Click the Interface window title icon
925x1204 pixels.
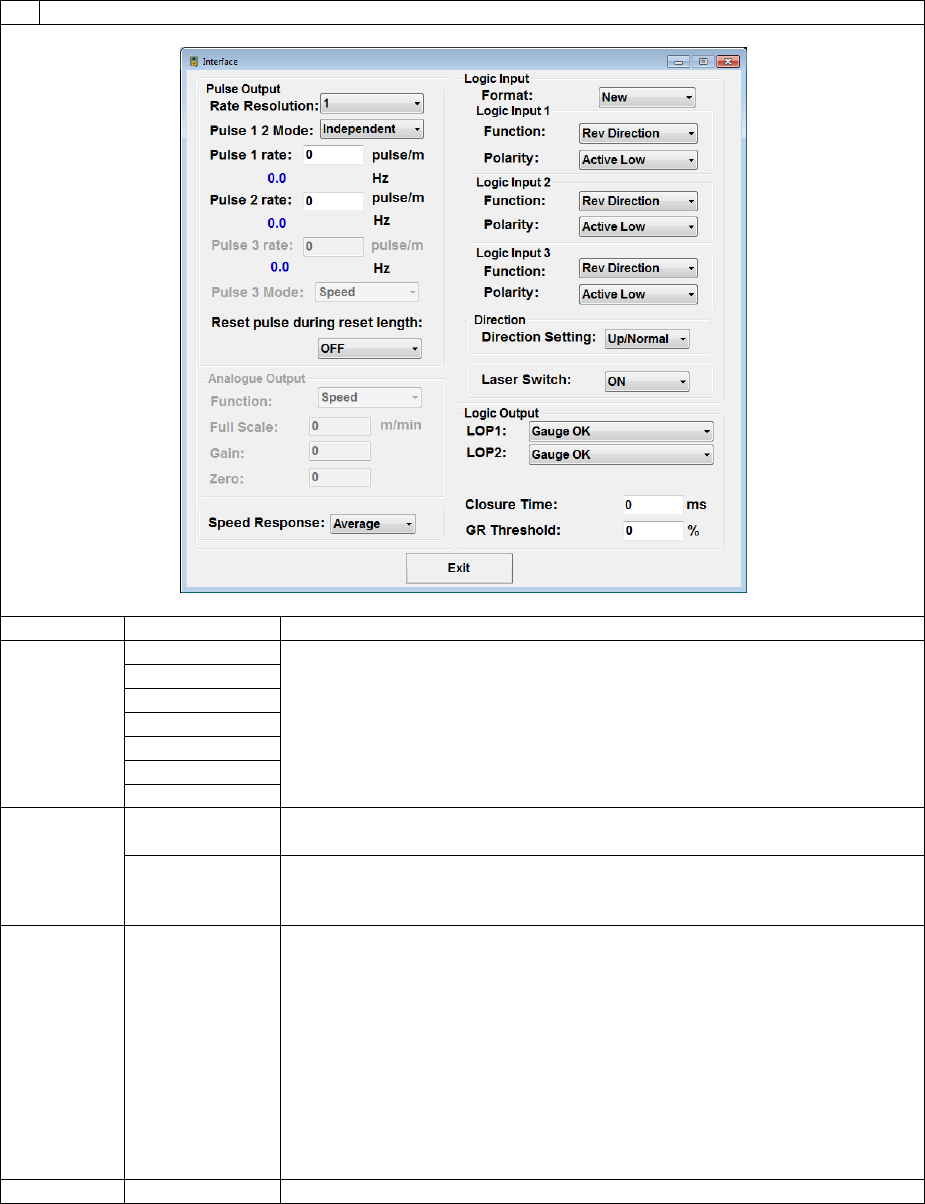click(x=194, y=61)
